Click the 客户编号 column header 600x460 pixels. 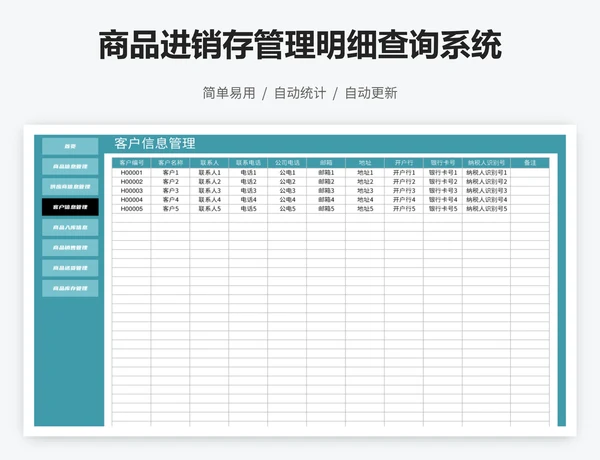pos(132,163)
